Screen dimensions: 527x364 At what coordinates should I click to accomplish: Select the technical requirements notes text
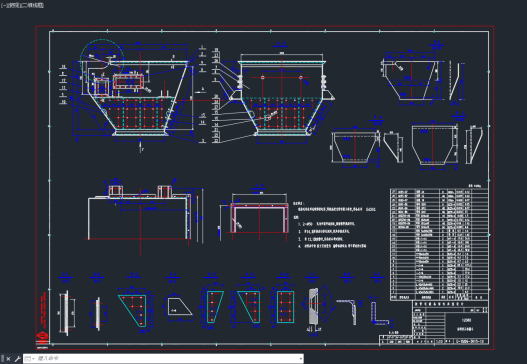click(x=334, y=225)
